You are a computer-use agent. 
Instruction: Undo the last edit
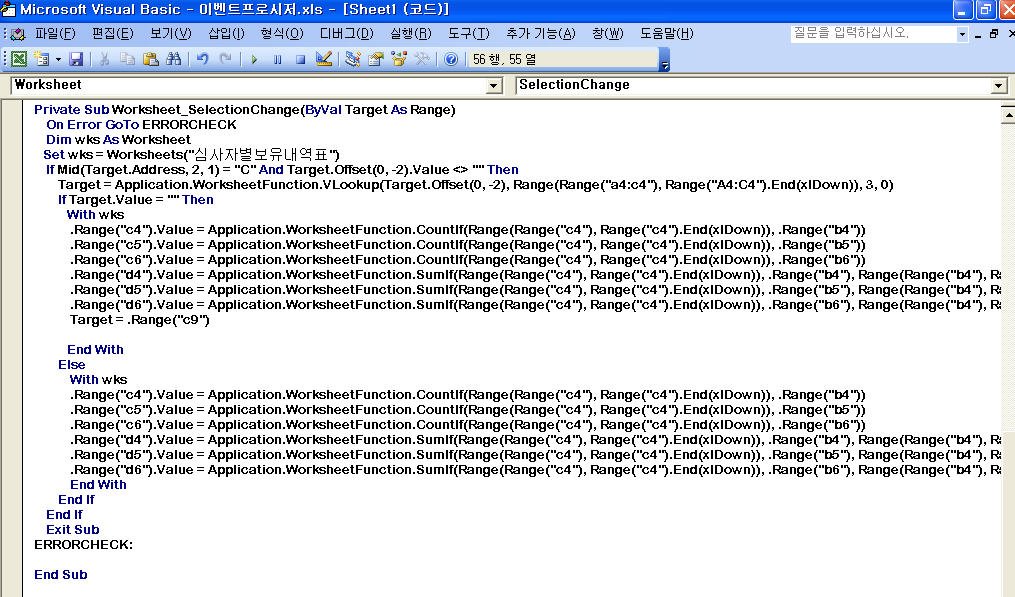tap(203, 60)
